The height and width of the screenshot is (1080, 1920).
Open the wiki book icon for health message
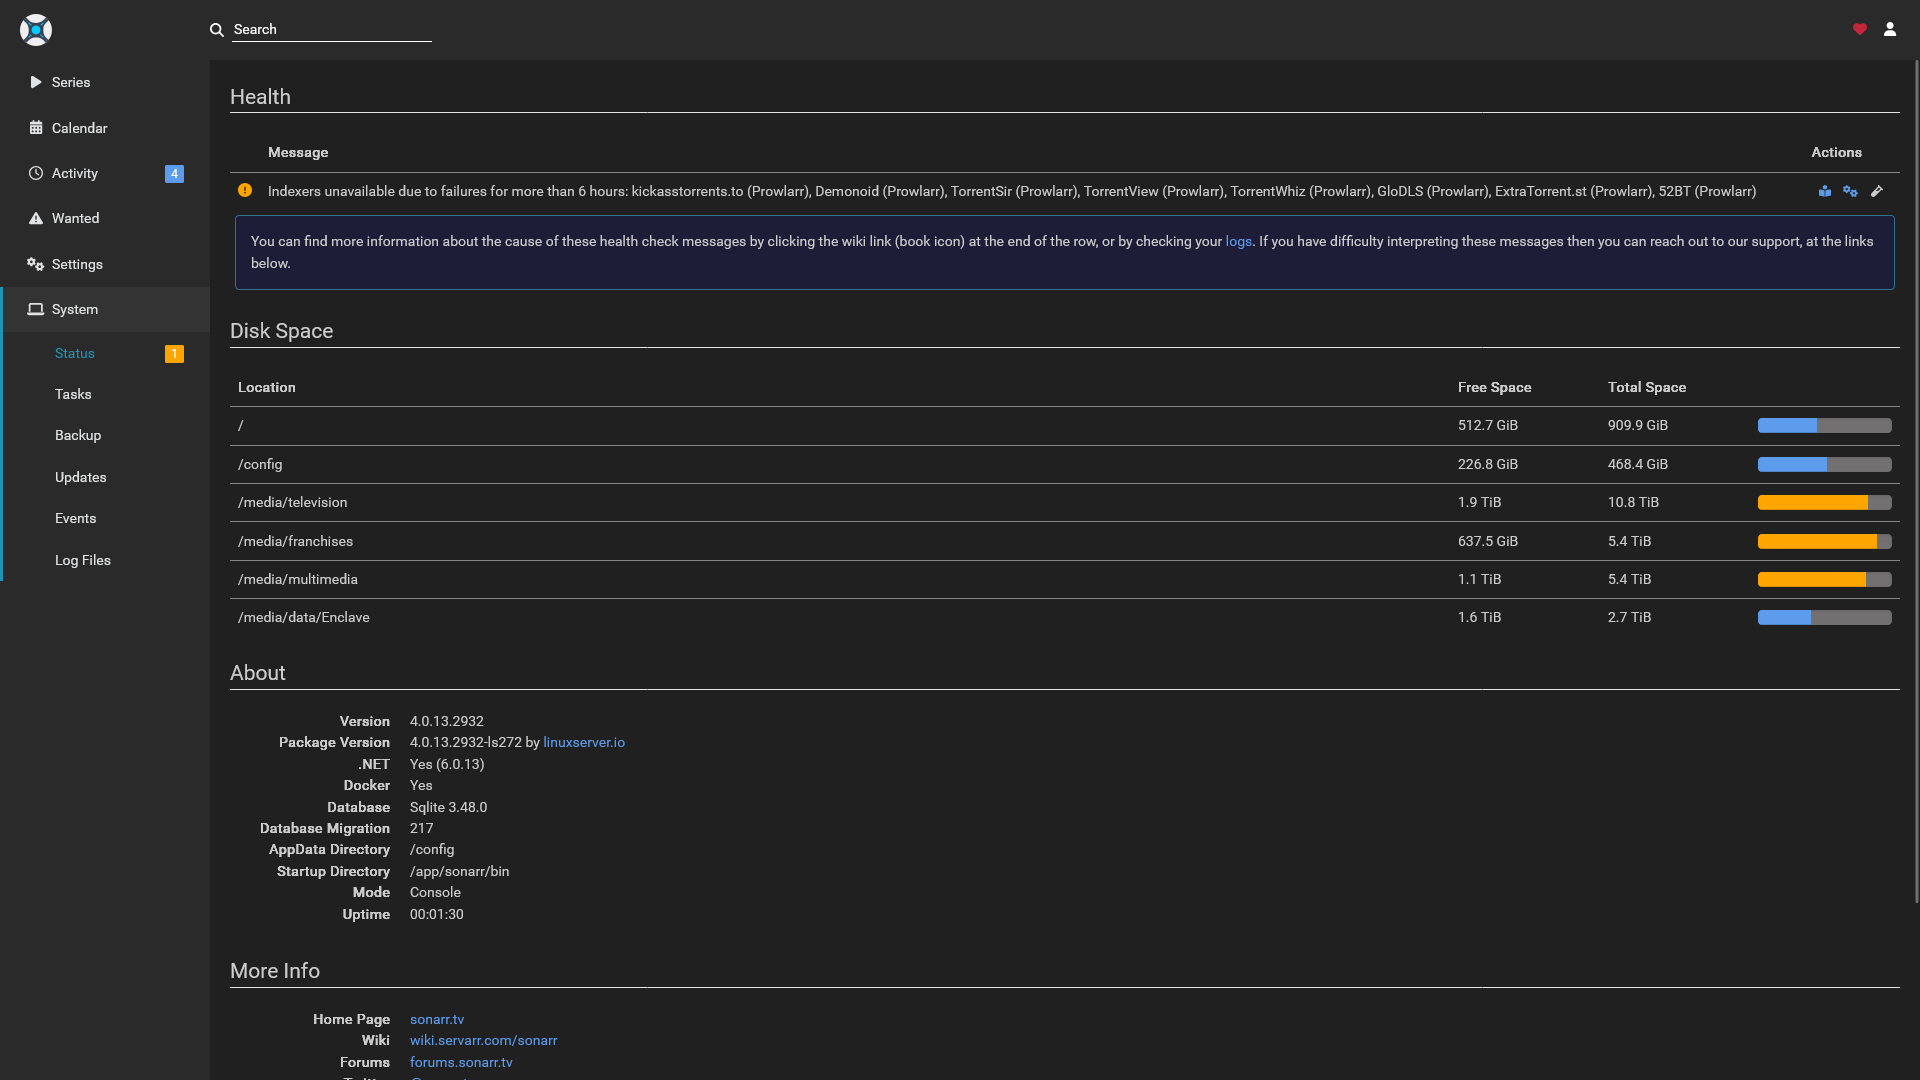tap(1825, 191)
